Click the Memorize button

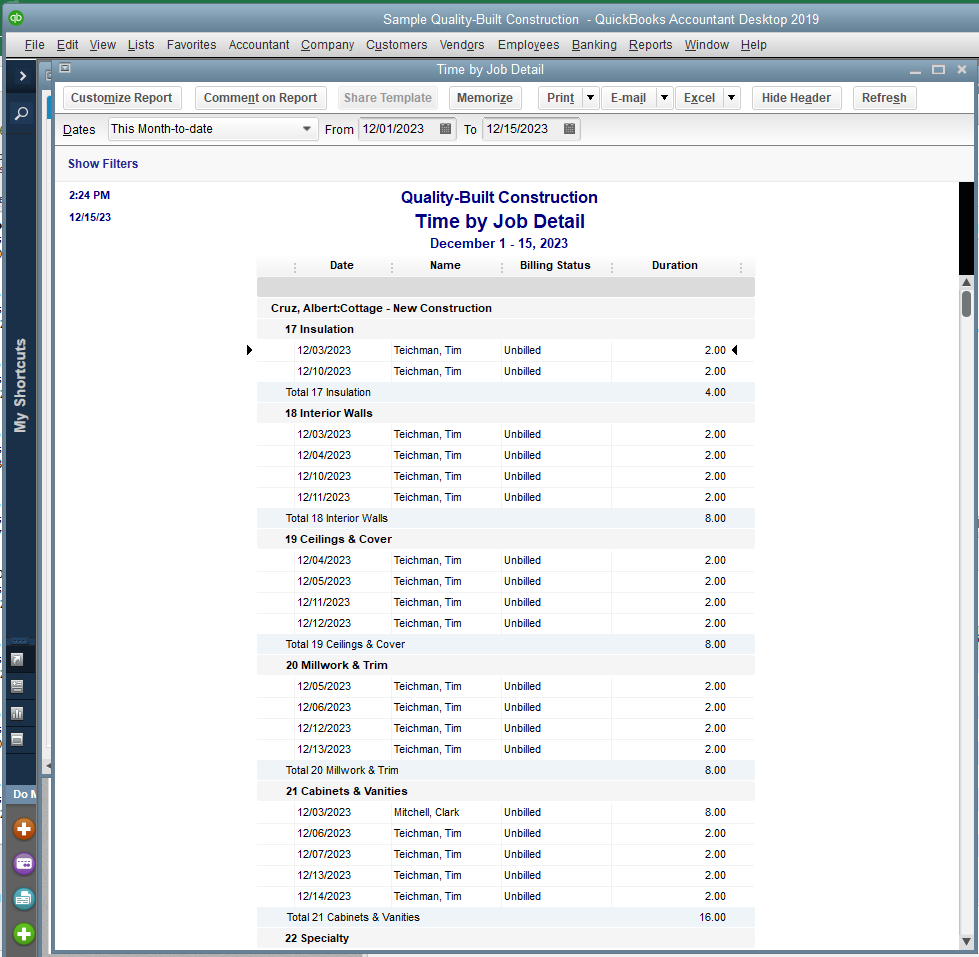pyautogui.click(x=484, y=97)
